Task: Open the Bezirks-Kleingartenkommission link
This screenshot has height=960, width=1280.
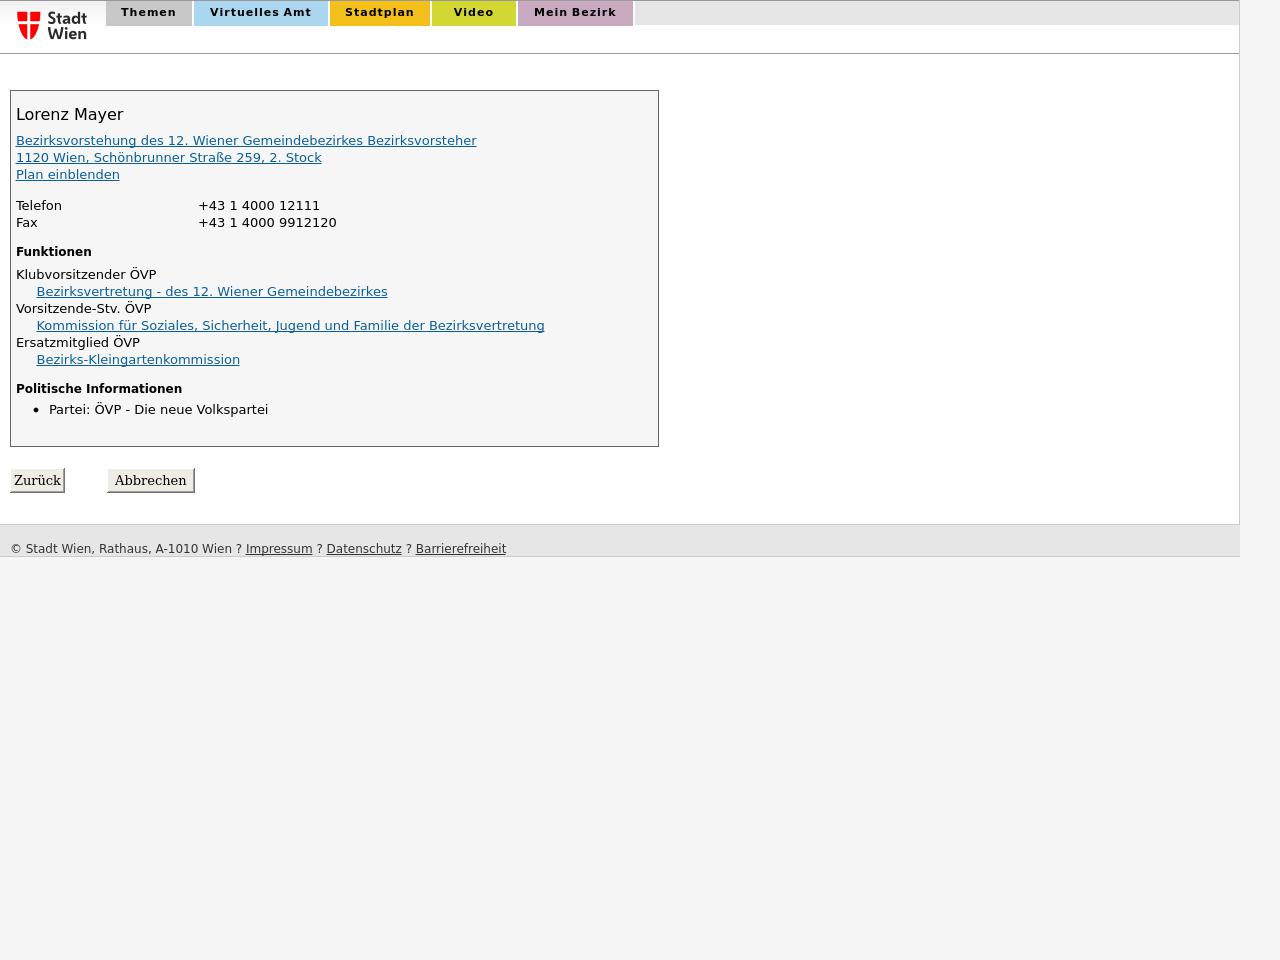Action: pyautogui.click(x=138, y=360)
